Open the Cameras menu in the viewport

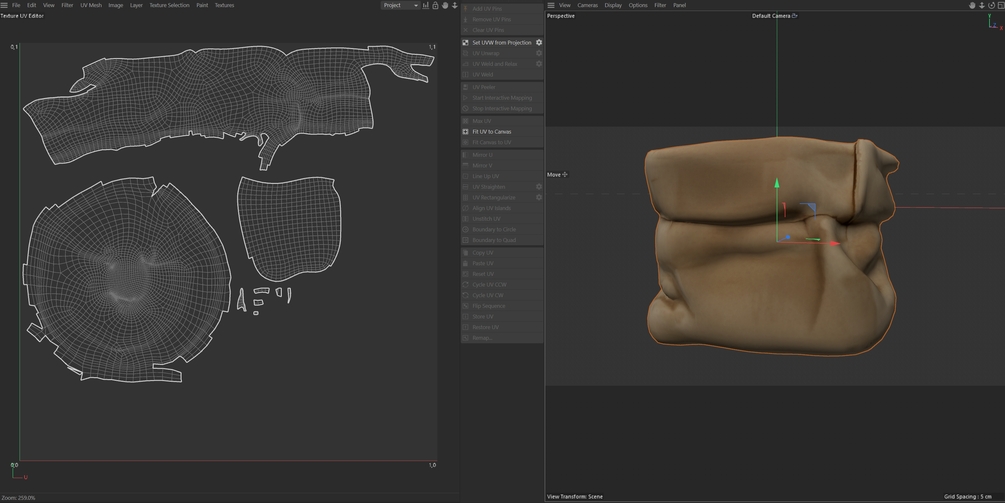coord(587,5)
